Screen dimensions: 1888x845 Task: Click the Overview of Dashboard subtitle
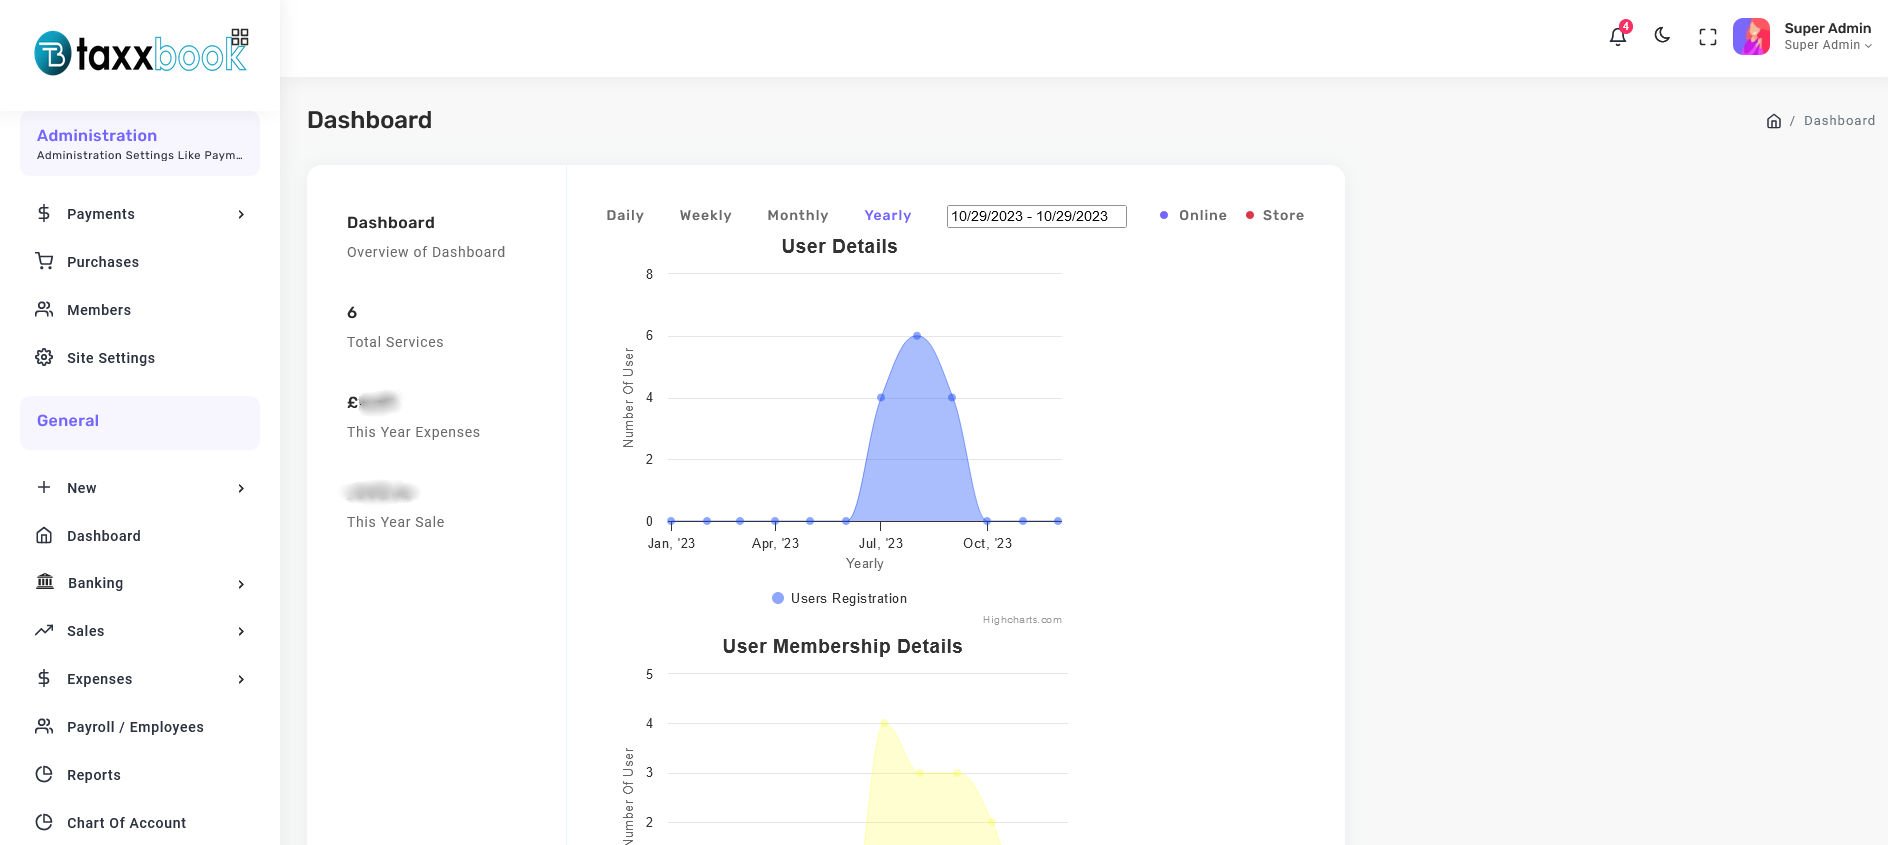coord(426,252)
